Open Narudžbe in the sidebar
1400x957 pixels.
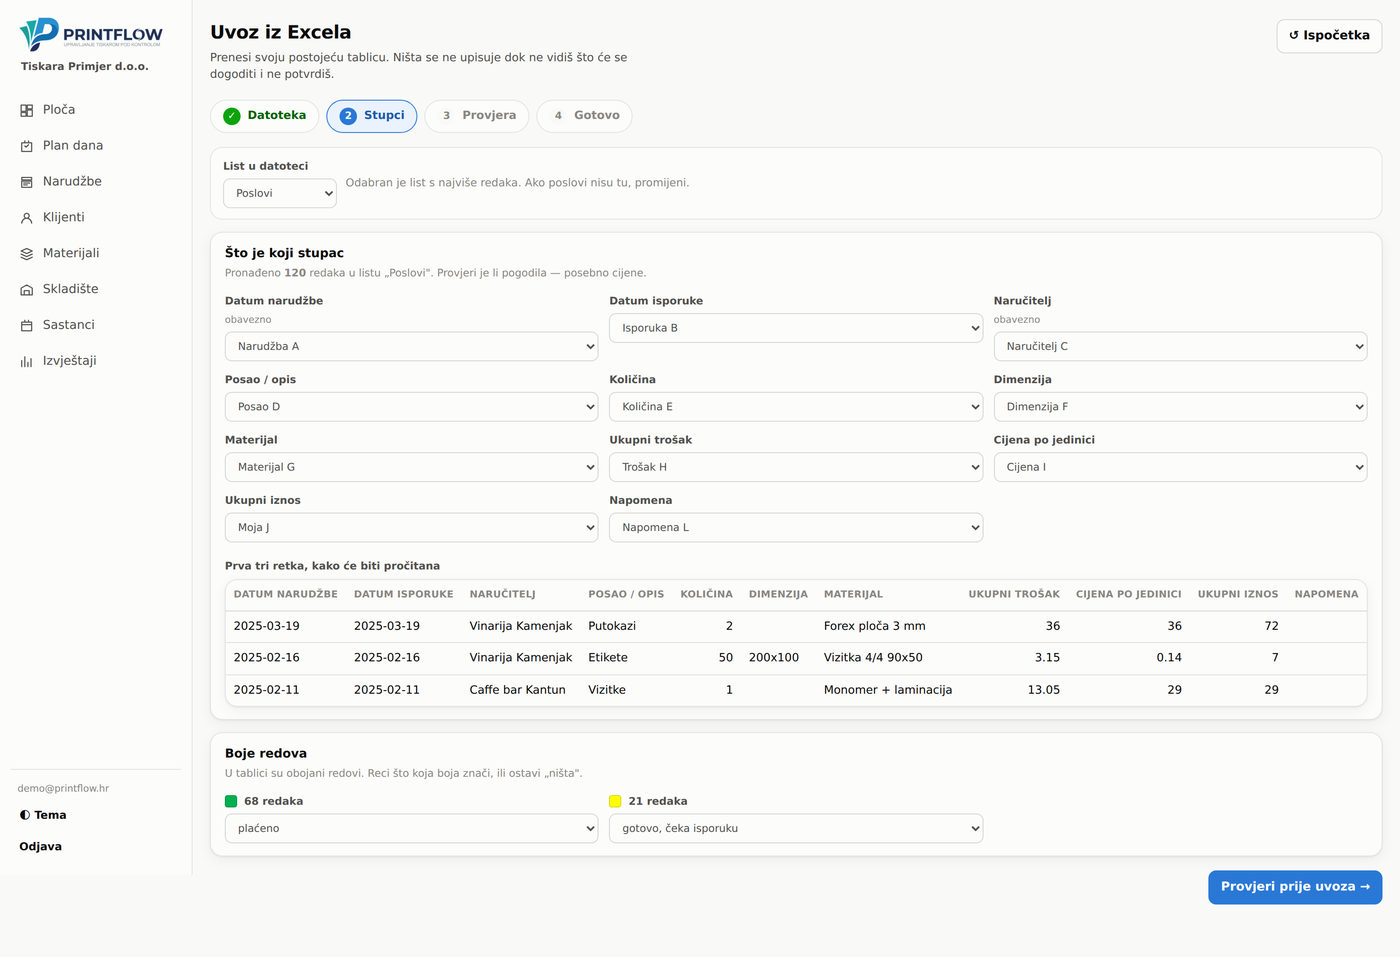(x=96, y=182)
